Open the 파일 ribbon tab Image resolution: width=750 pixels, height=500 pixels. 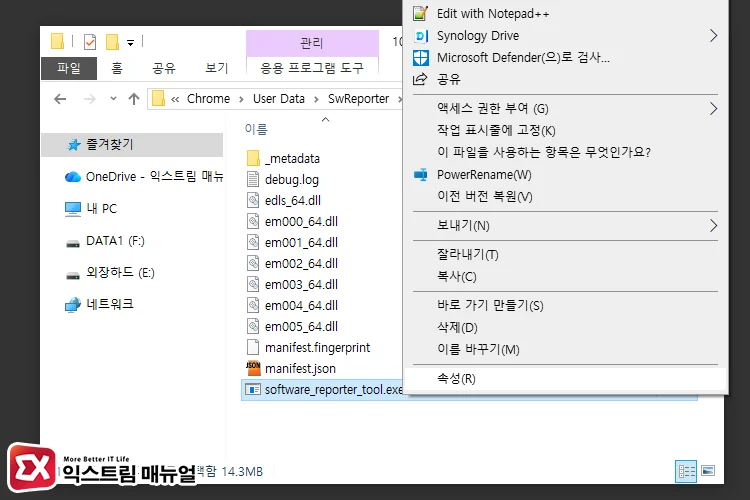(x=69, y=68)
